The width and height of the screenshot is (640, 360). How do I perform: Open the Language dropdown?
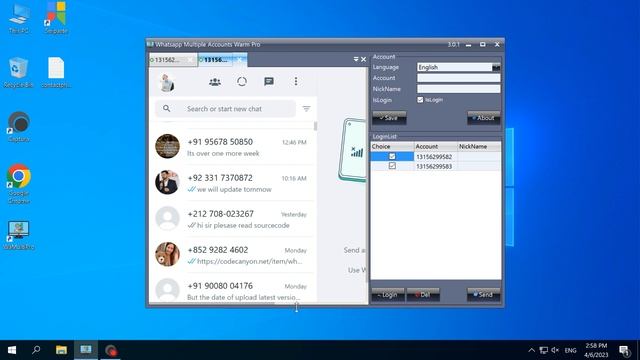[496, 67]
